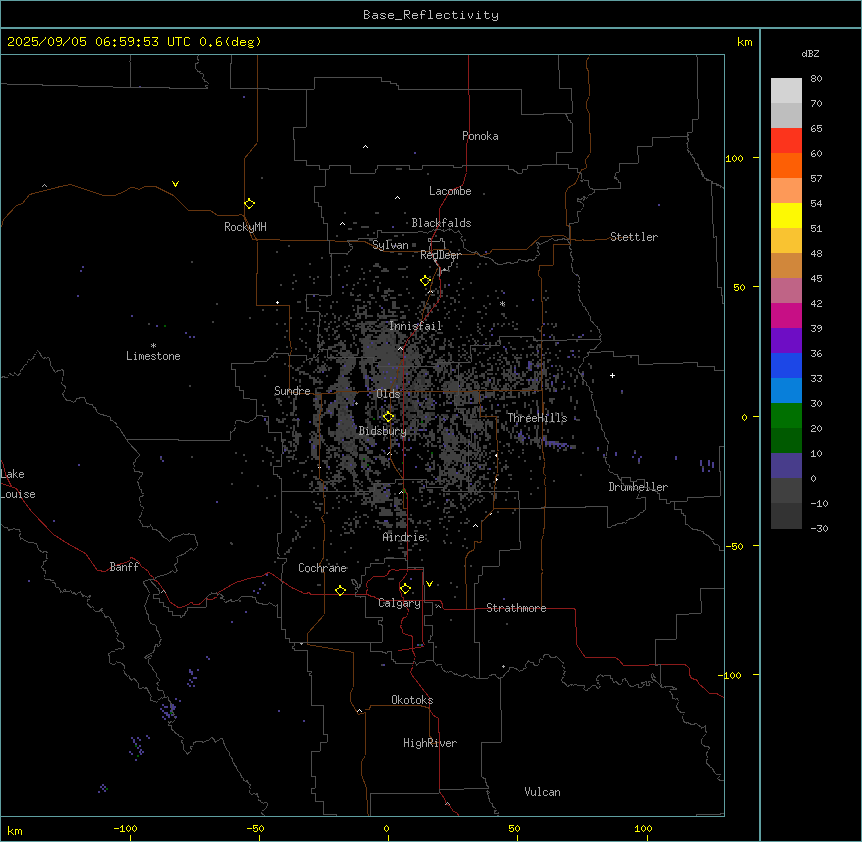Click the Lacombe city label
This screenshot has width=862, height=842.
pyautogui.click(x=450, y=191)
